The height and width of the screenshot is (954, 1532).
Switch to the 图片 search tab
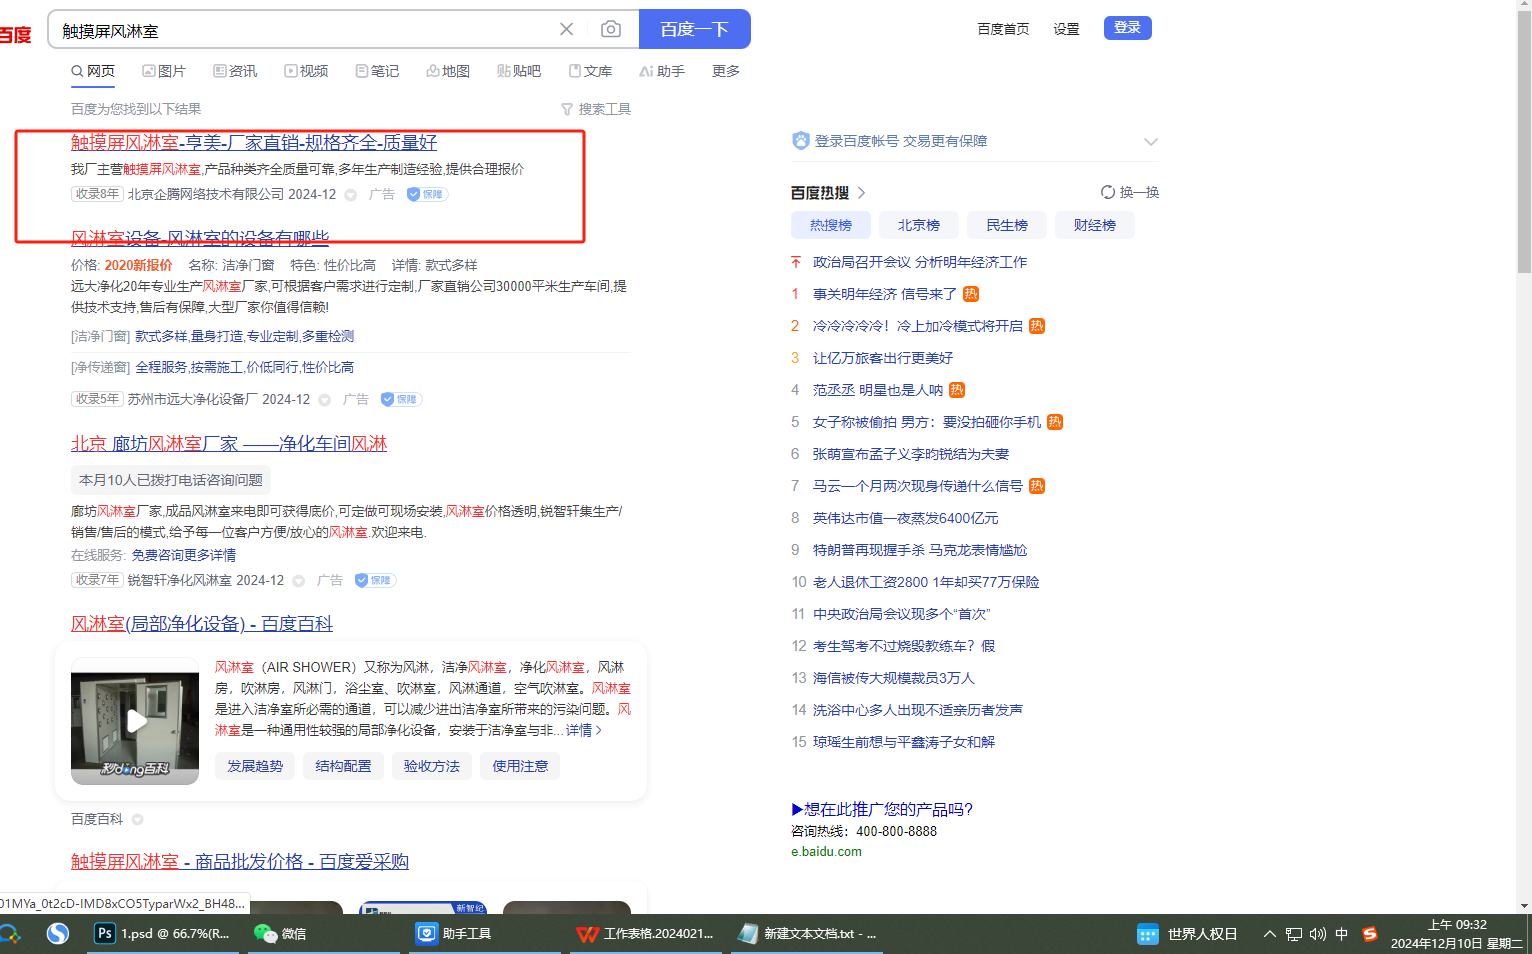coord(164,71)
